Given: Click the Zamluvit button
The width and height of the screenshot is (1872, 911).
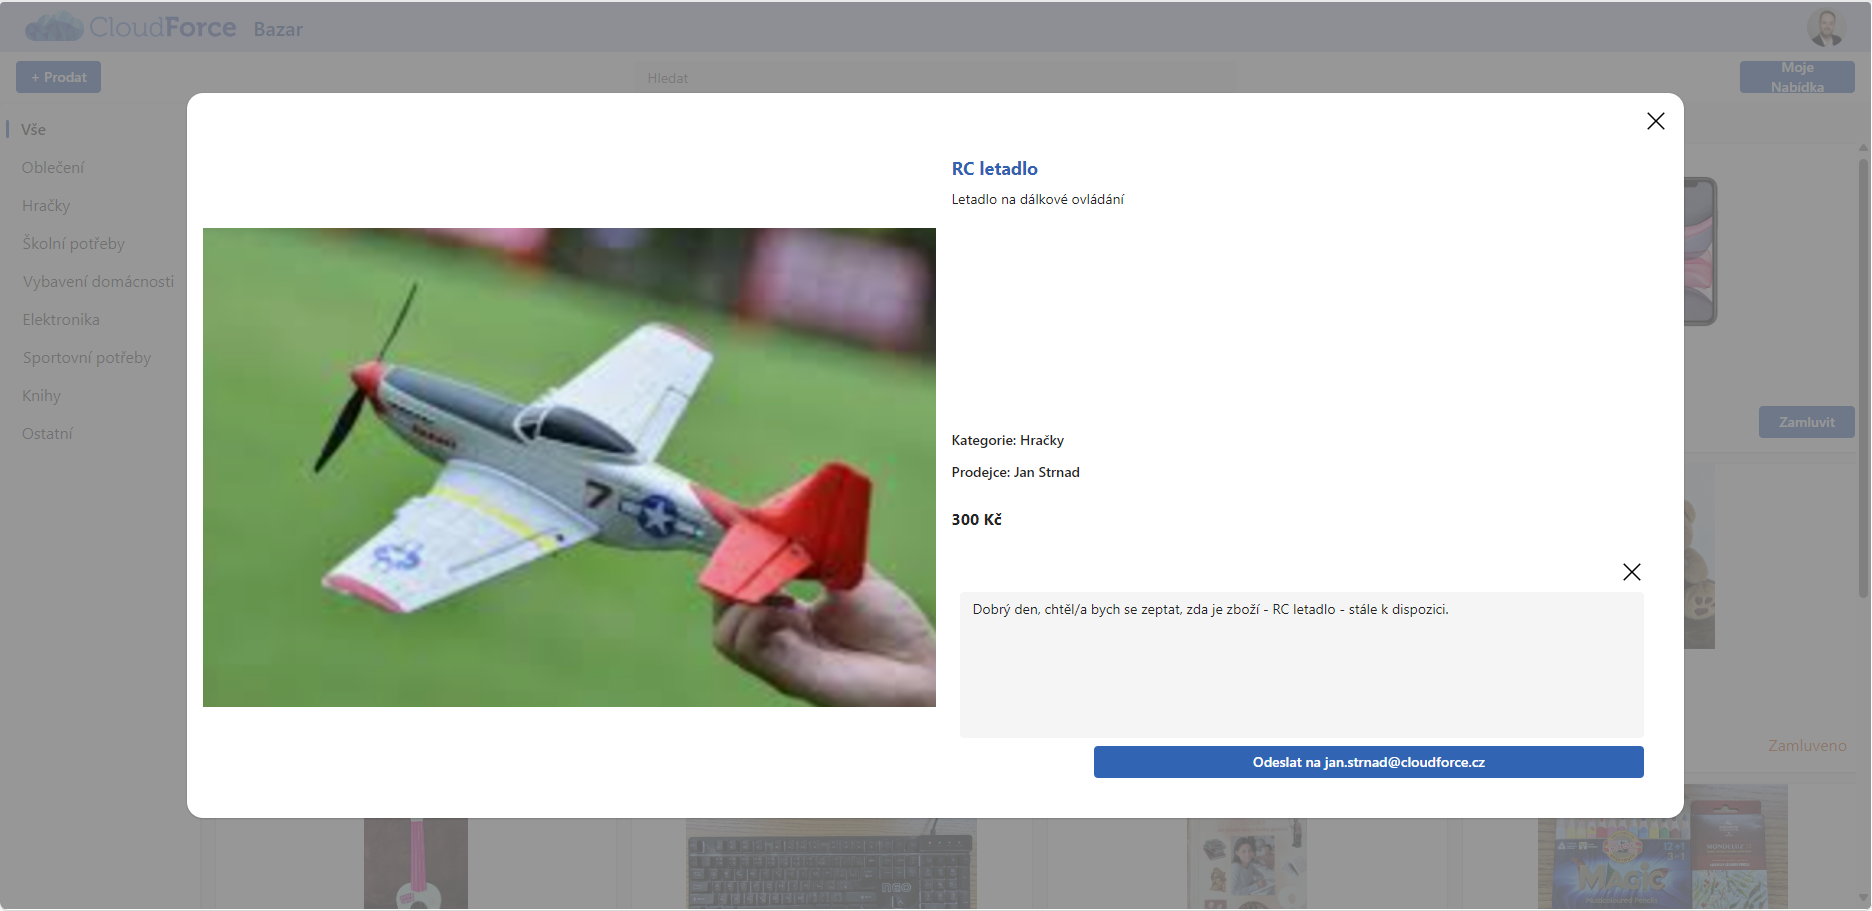Looking at the screenshot, I should [1806, 422].
